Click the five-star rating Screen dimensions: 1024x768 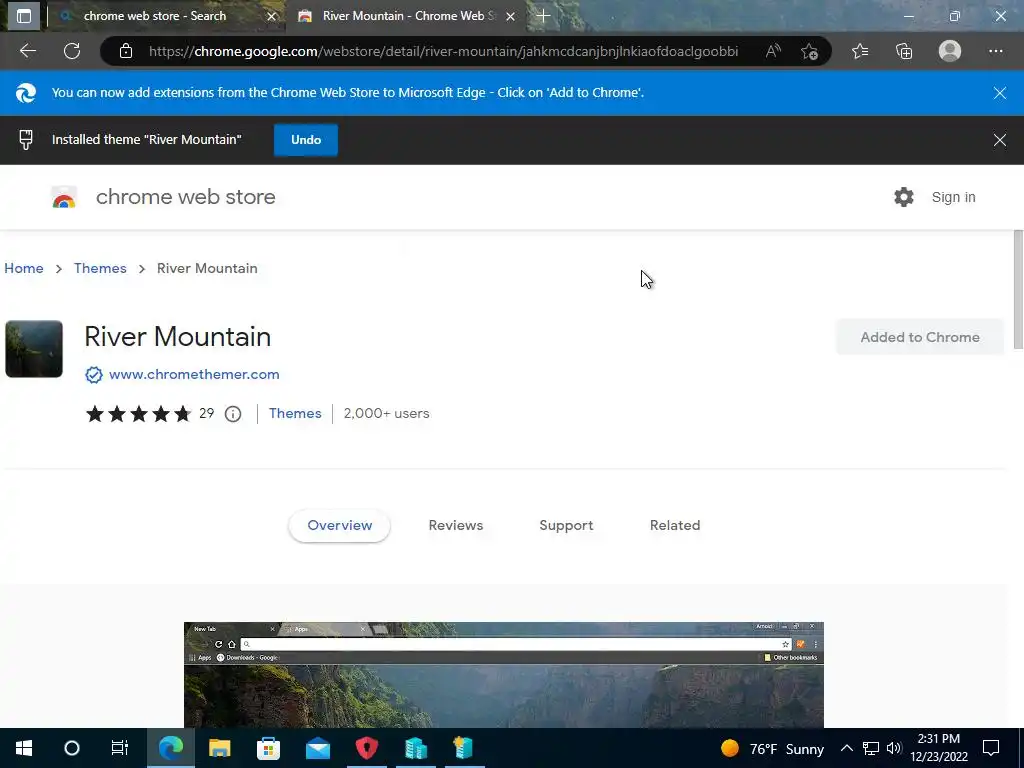point(138,413)
